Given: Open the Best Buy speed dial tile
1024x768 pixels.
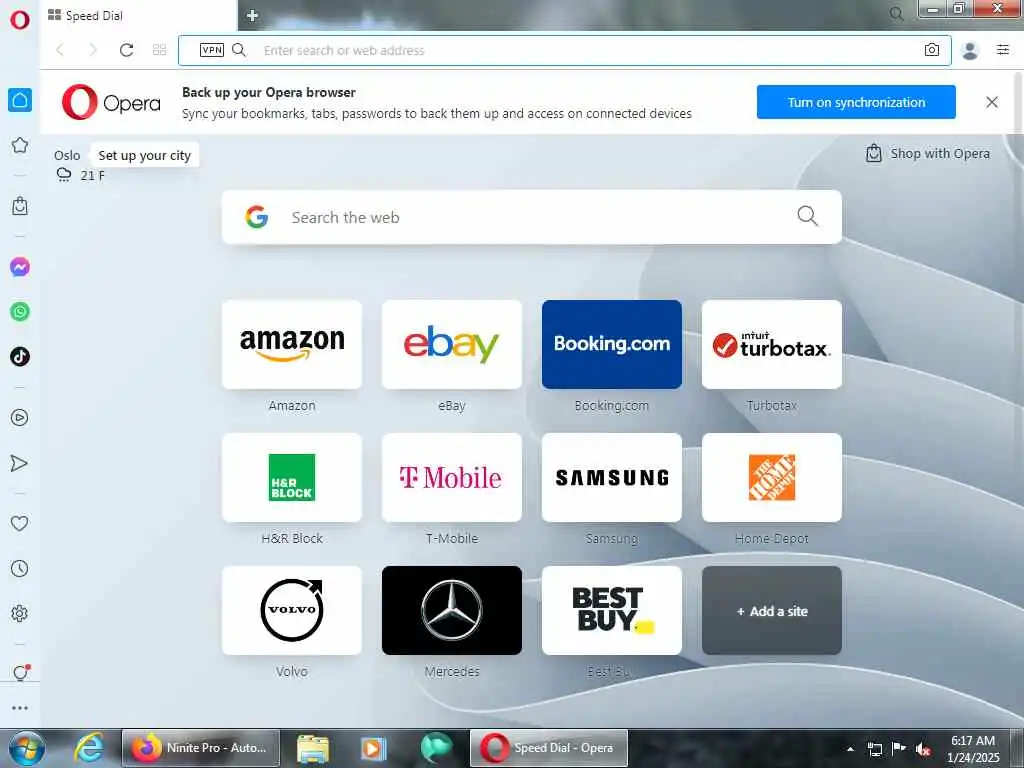Looking at the screenshot, I should click(612, 611).
